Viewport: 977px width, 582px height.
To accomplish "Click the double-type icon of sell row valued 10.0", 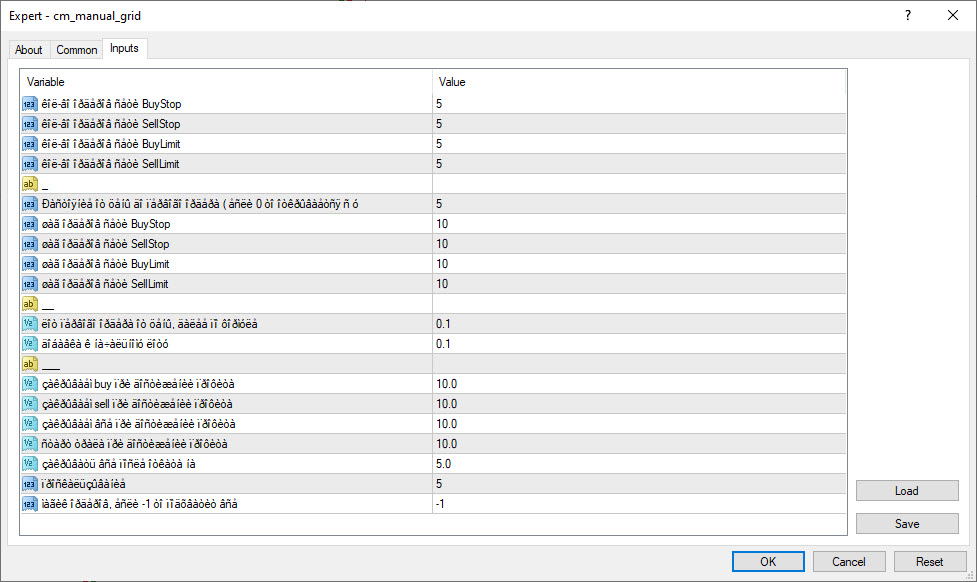I will point(29,404).
